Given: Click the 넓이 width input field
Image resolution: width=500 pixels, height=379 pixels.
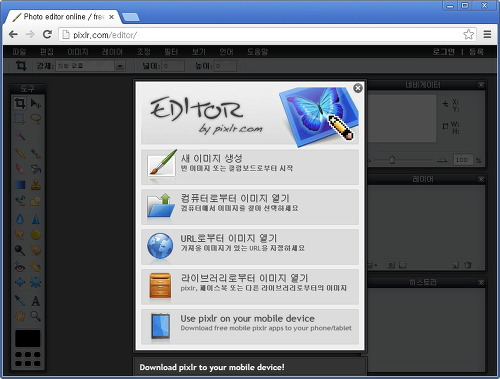Looking at the screenshot, I should (x=173, y=66).
